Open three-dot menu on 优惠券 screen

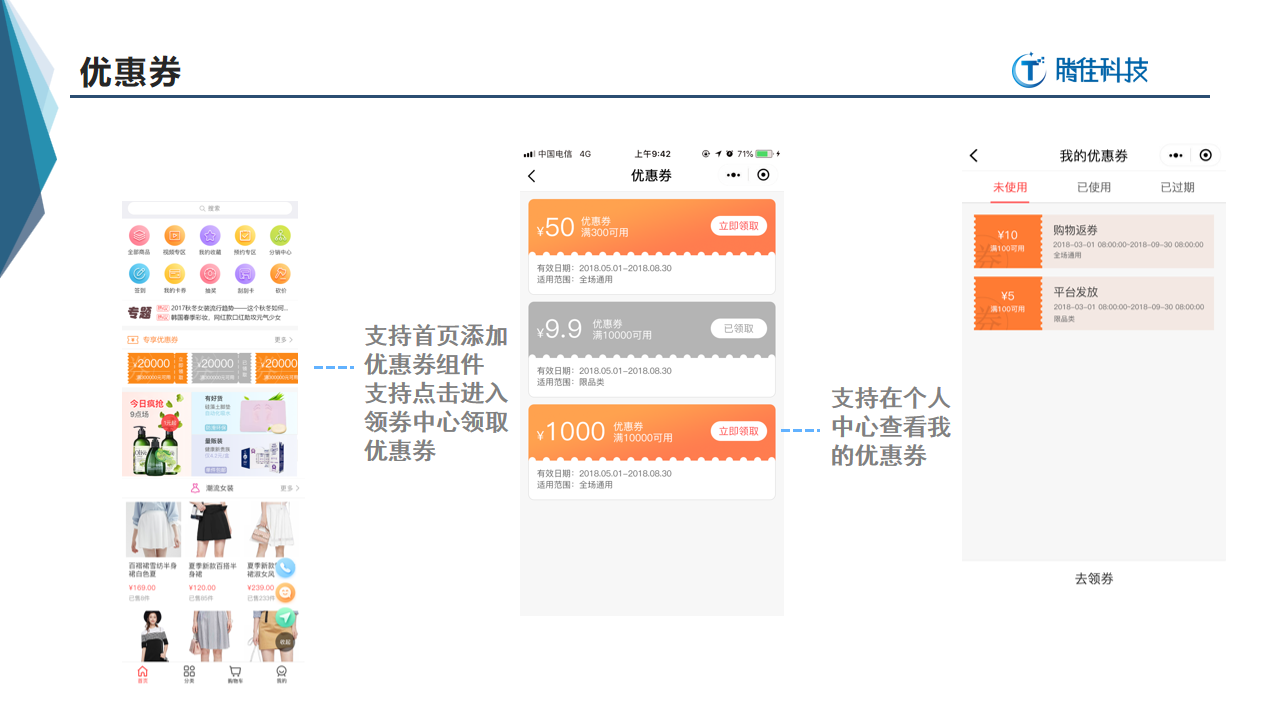(734, 175)
